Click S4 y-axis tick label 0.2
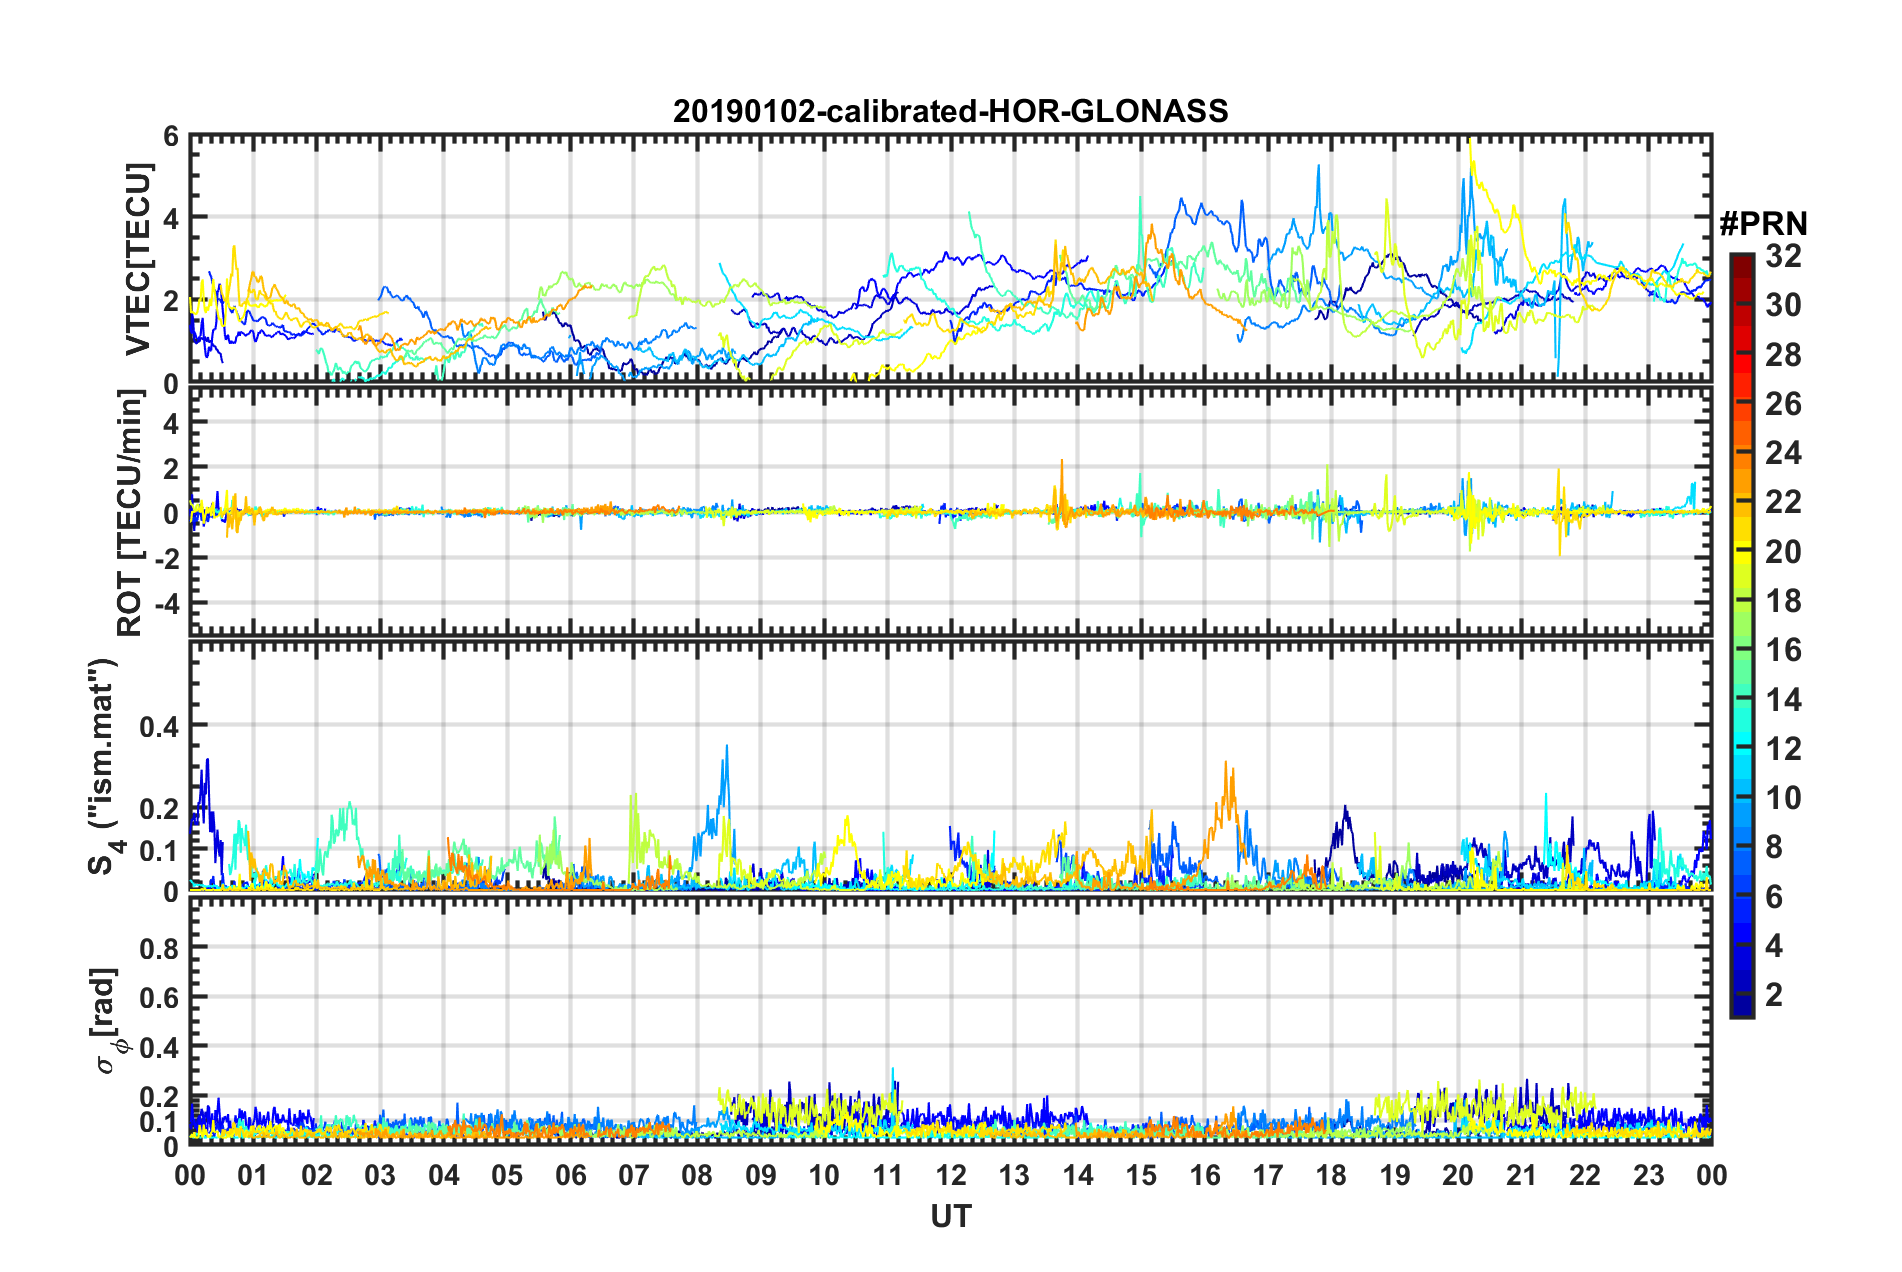The height and width of the screenshot is (1272, 1902). click(x=160, y=809)
